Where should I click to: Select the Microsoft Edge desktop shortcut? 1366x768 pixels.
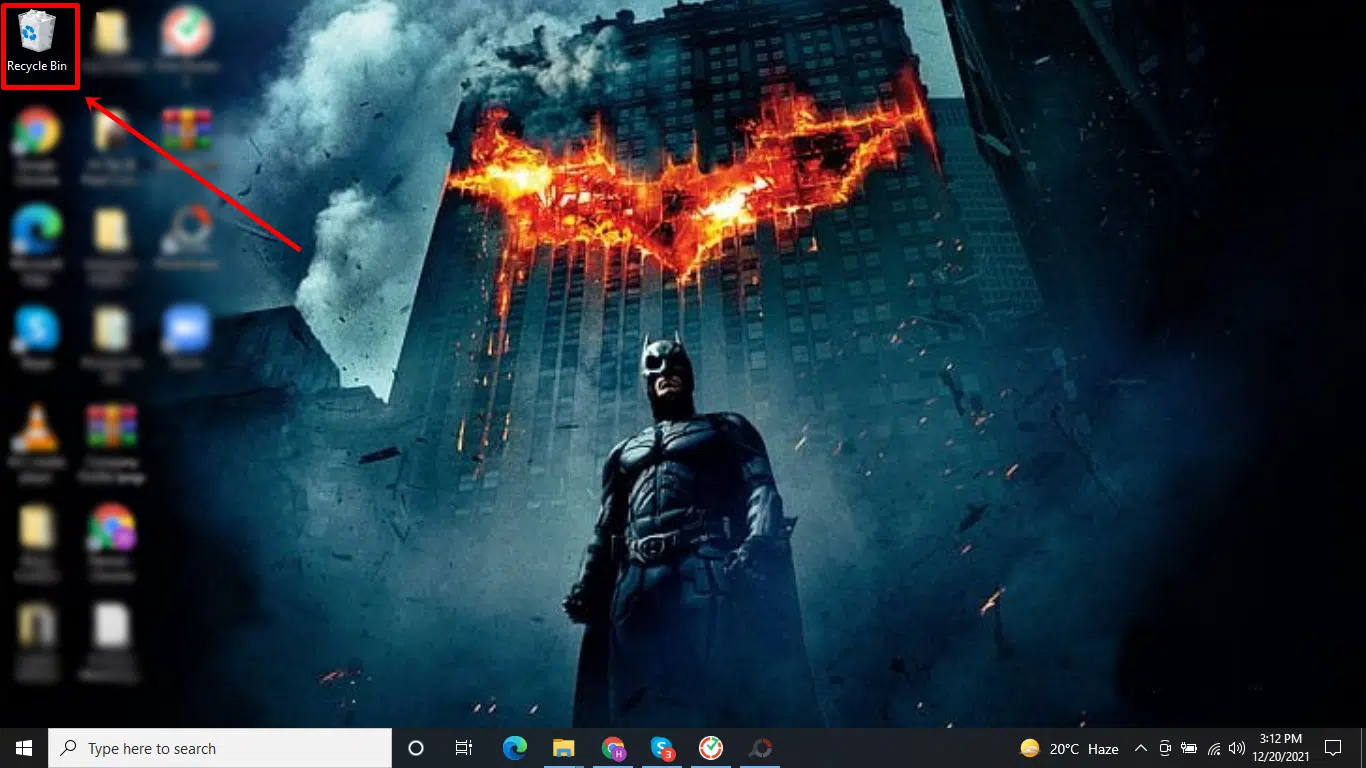(x=37, y=235)
